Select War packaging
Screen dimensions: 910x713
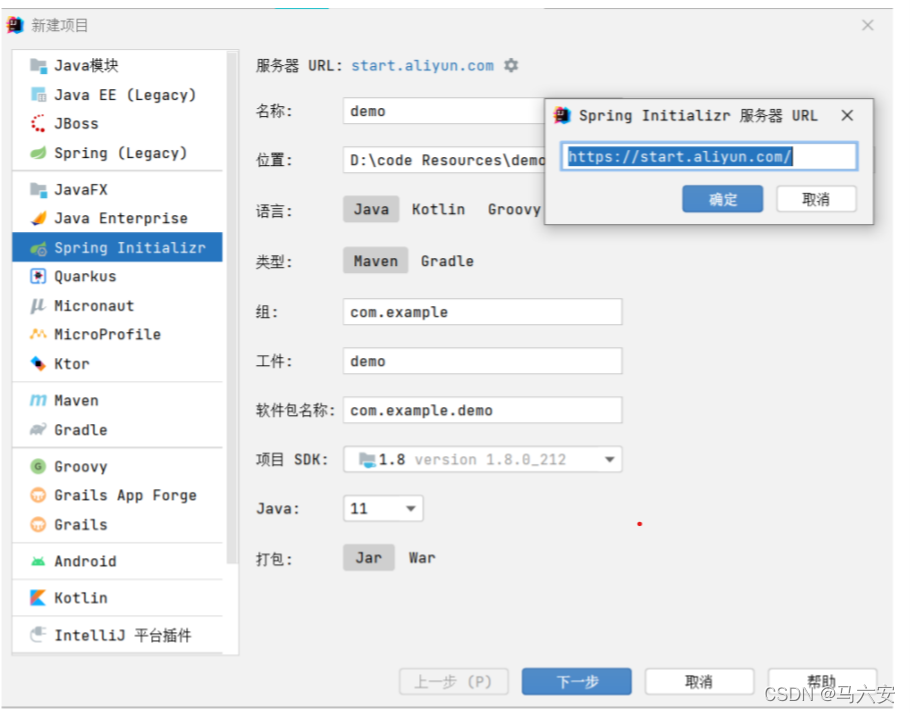422,558
